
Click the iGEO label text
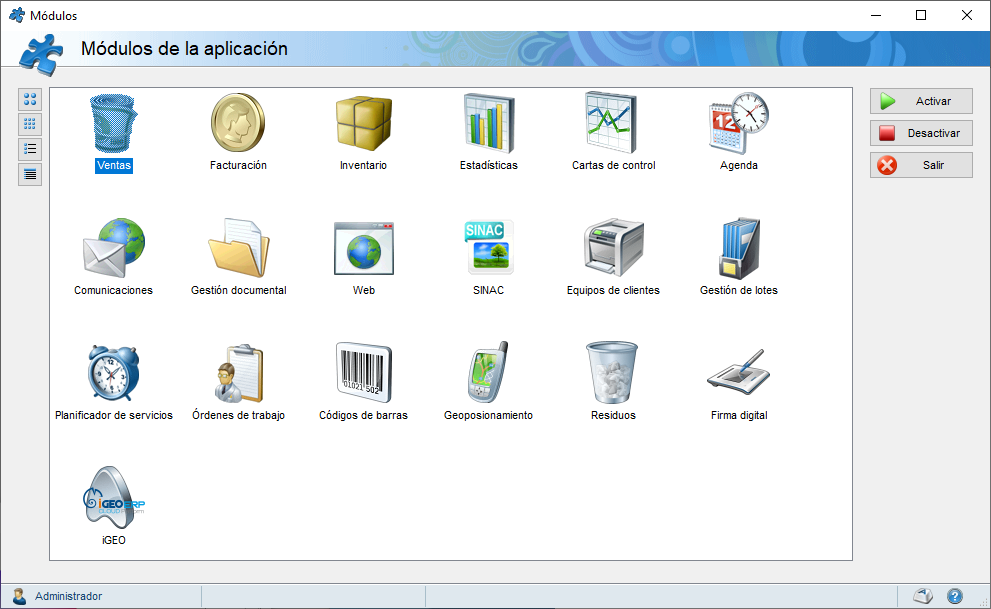[x=114, y=541]
